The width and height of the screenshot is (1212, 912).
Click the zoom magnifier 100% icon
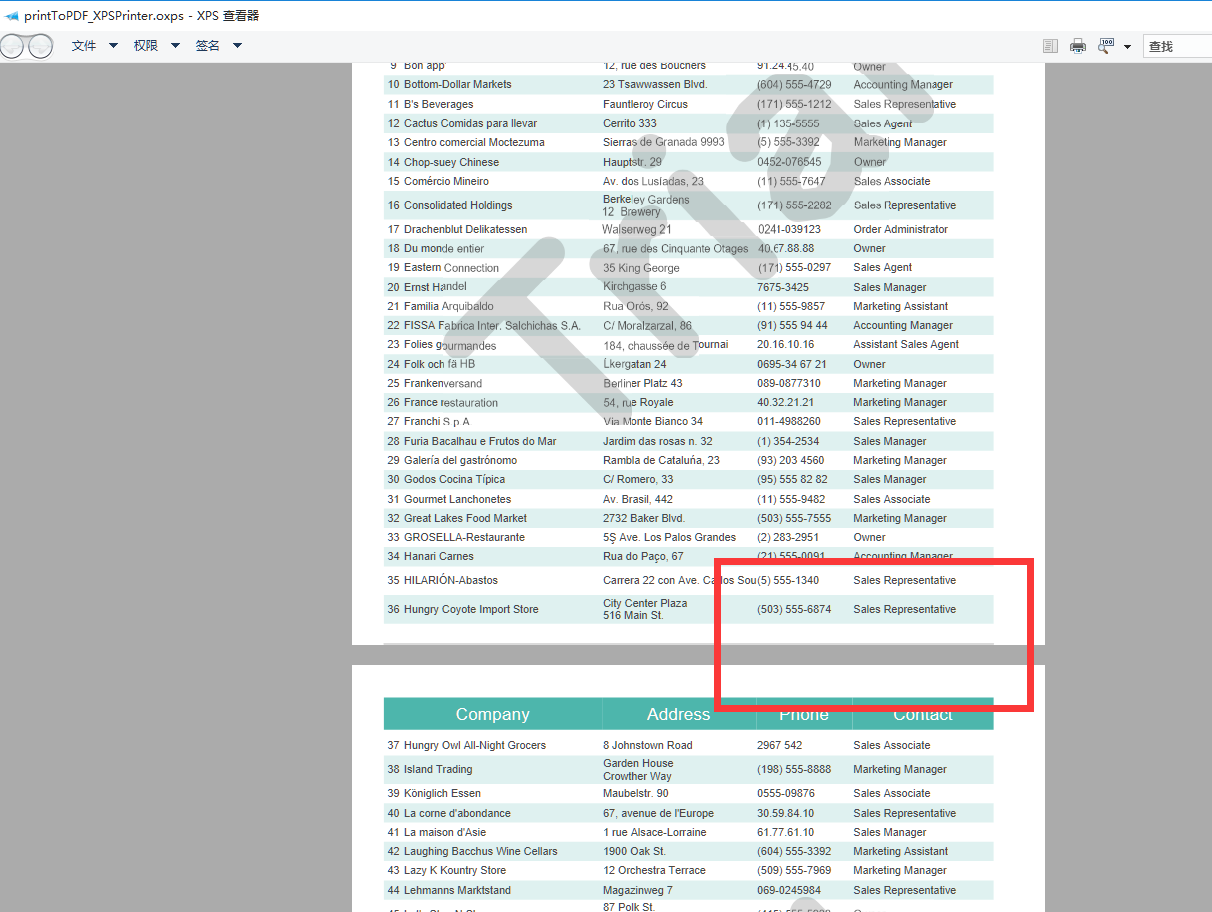(1106, 46)
